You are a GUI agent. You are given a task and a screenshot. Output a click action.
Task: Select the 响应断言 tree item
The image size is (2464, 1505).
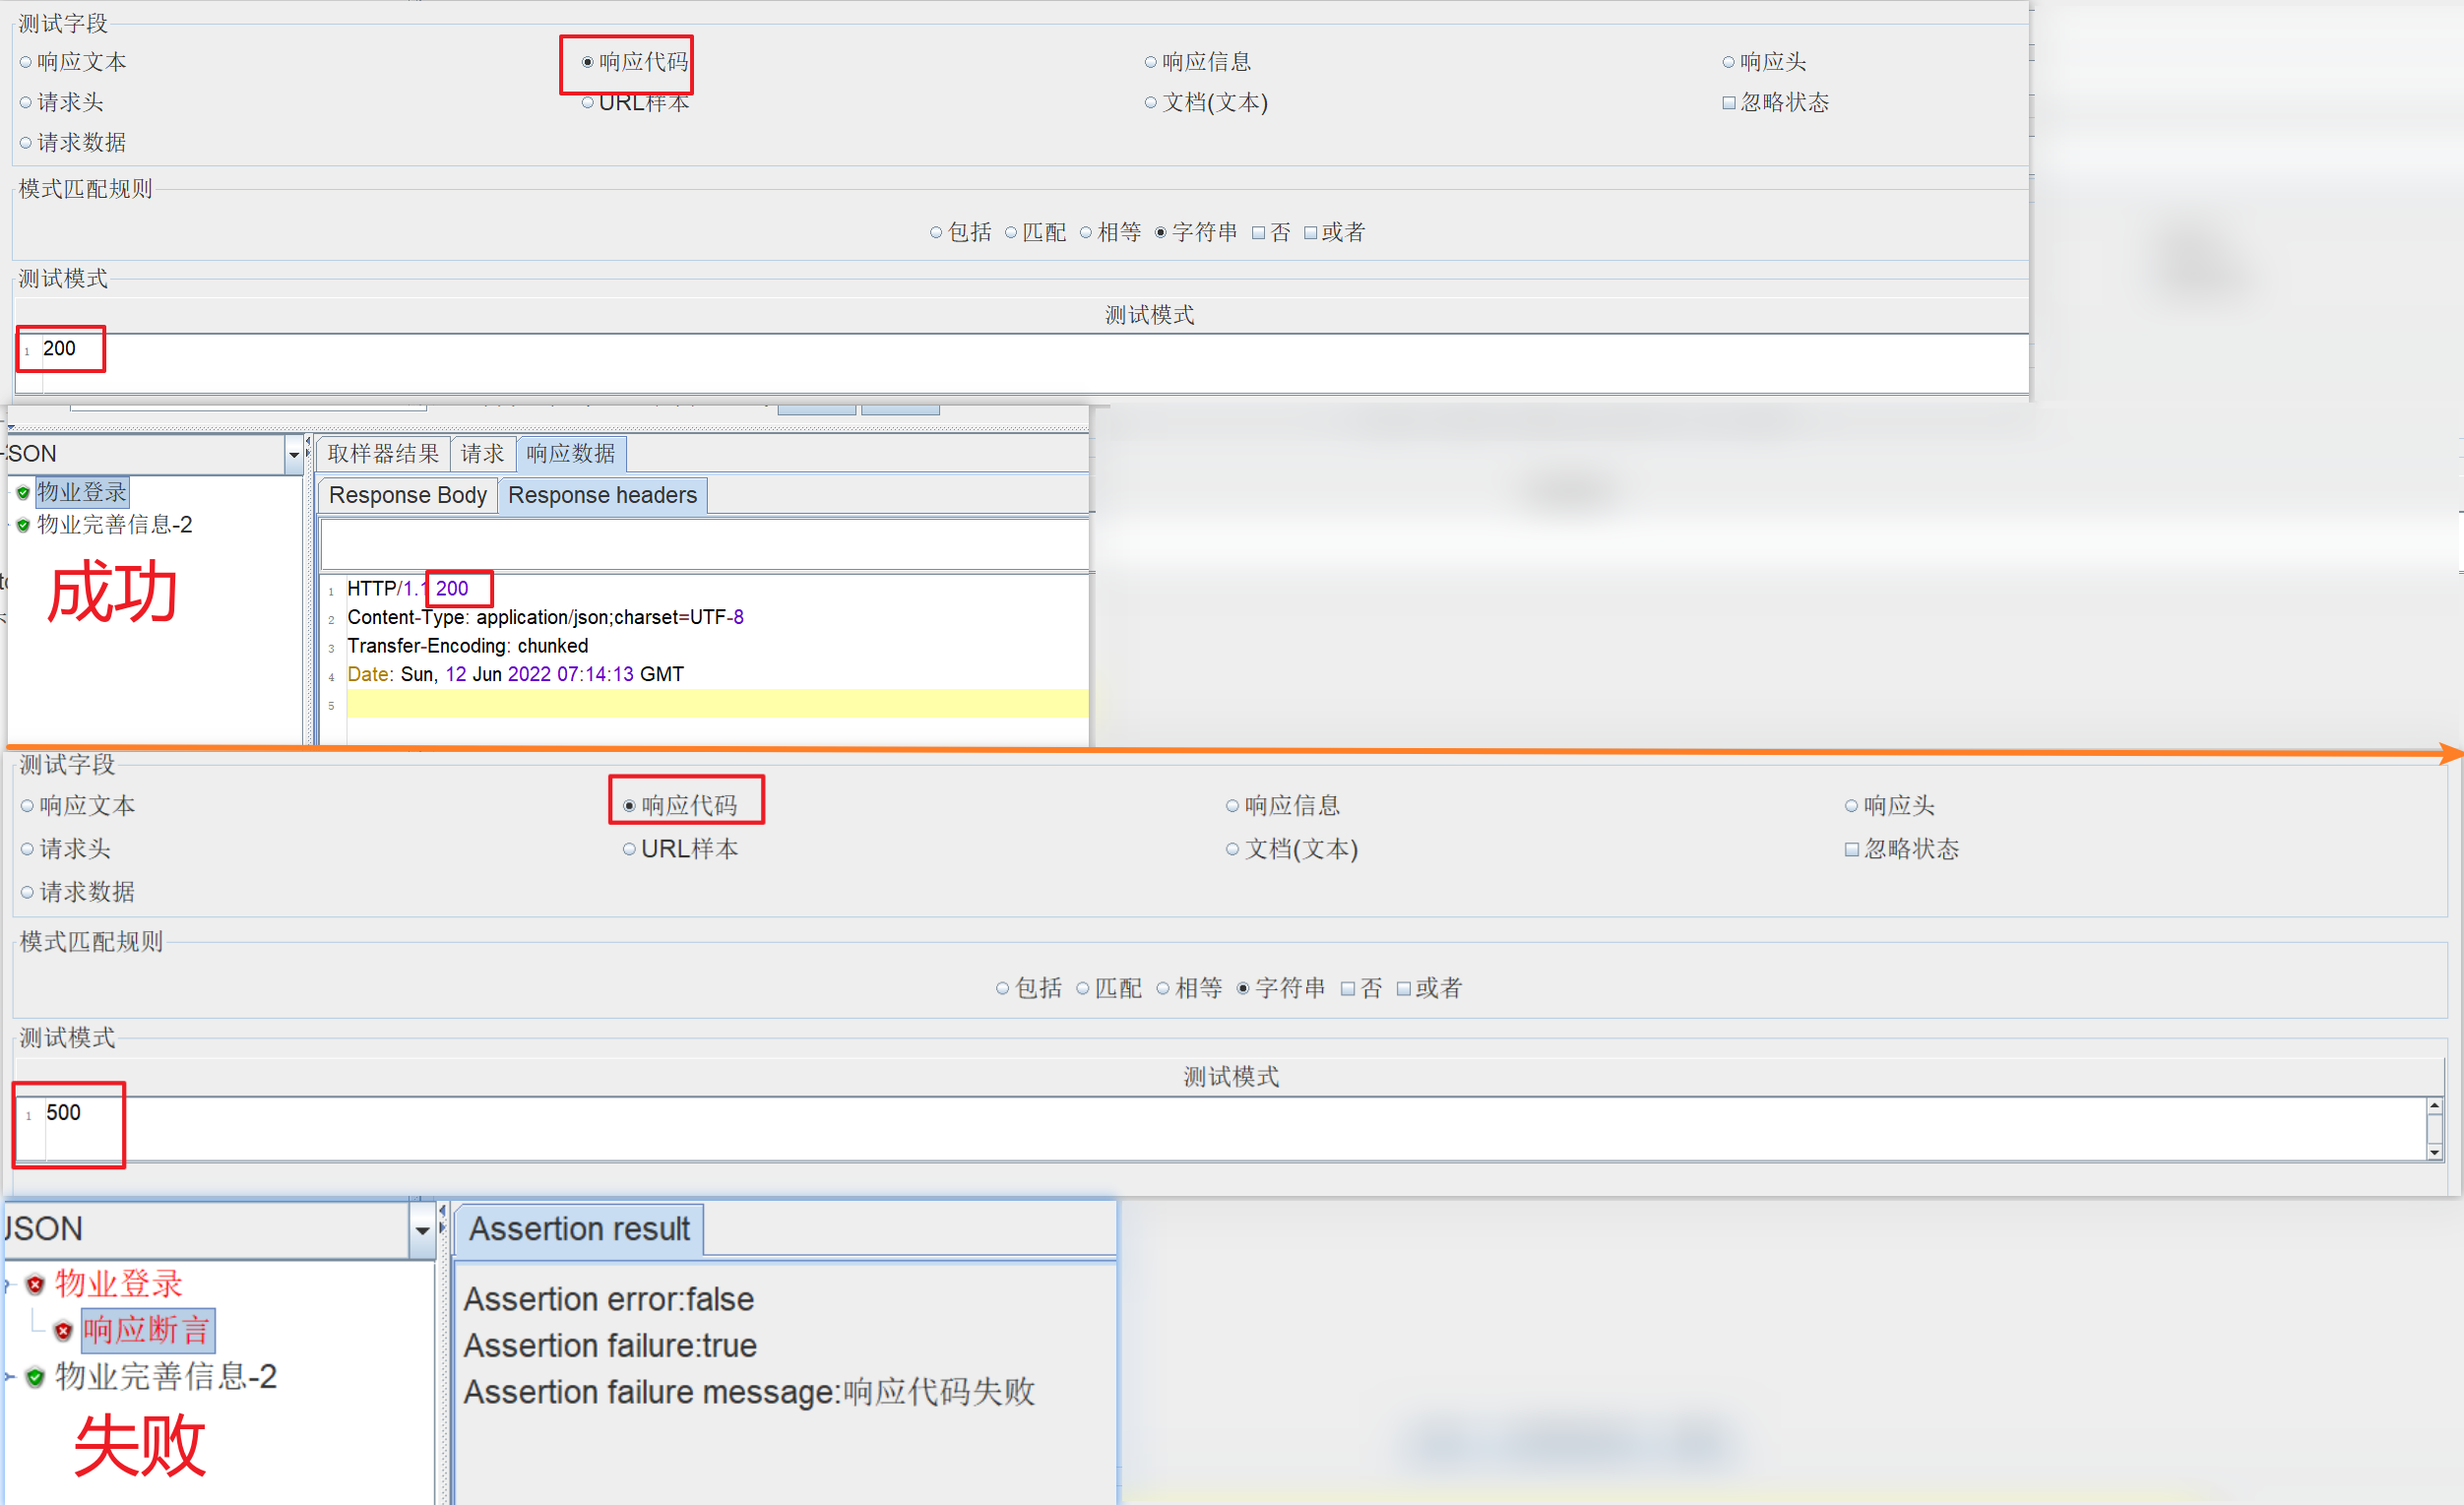[146, 1330]
